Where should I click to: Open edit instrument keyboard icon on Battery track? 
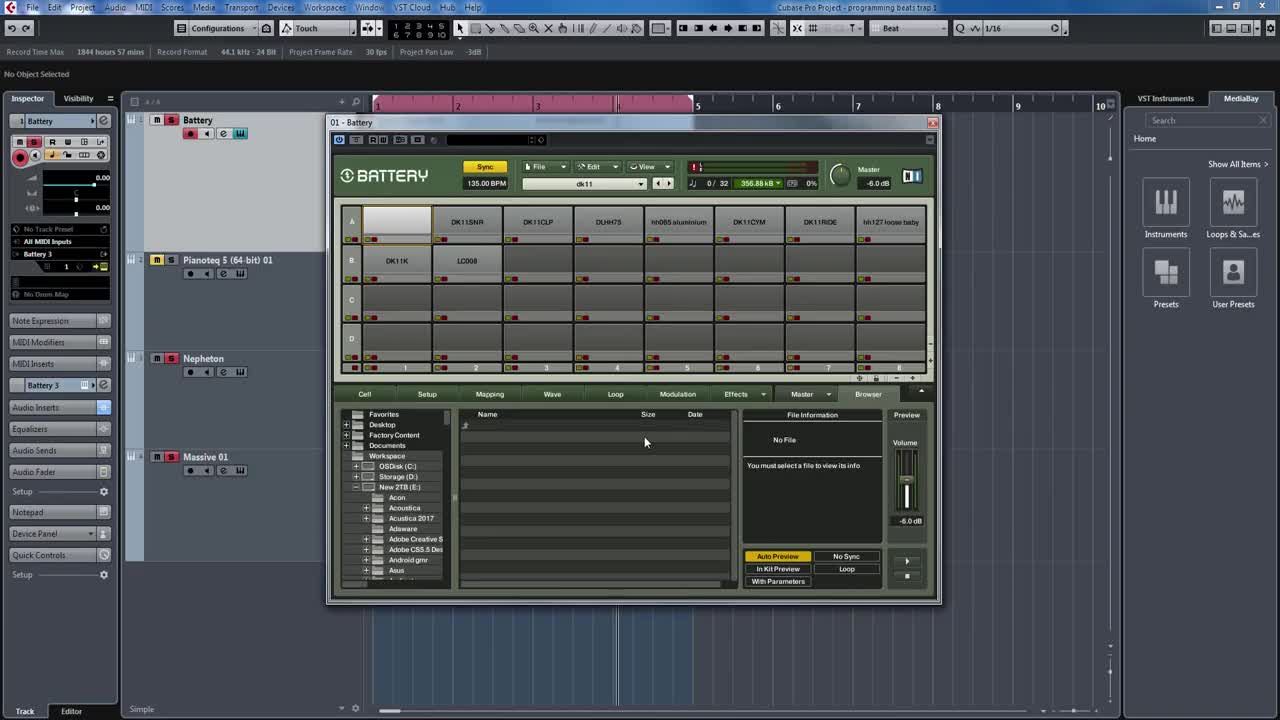tap(240, 134)
